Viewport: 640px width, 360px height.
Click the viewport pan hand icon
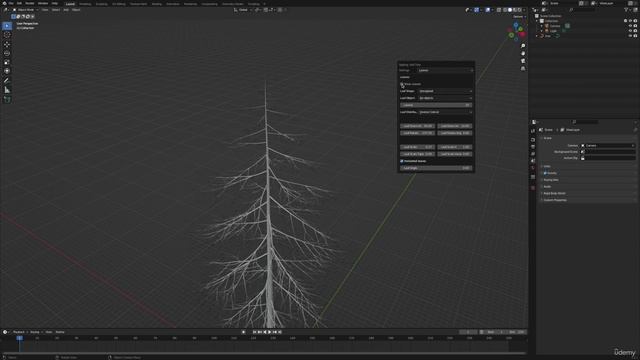pos(523,53)
